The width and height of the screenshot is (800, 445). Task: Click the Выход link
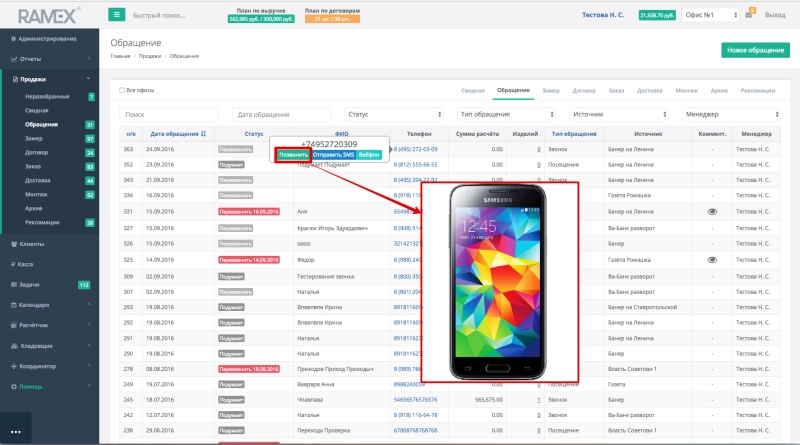tap(774, 15)
